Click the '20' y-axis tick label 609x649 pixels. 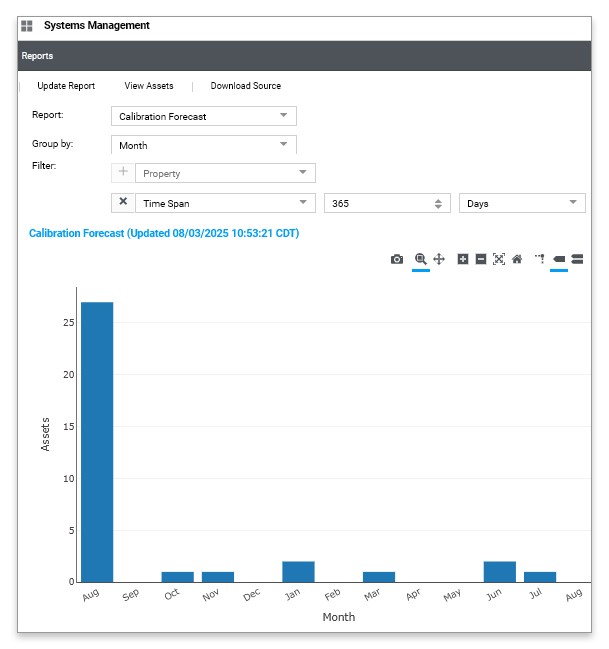[x=69, y=375]
